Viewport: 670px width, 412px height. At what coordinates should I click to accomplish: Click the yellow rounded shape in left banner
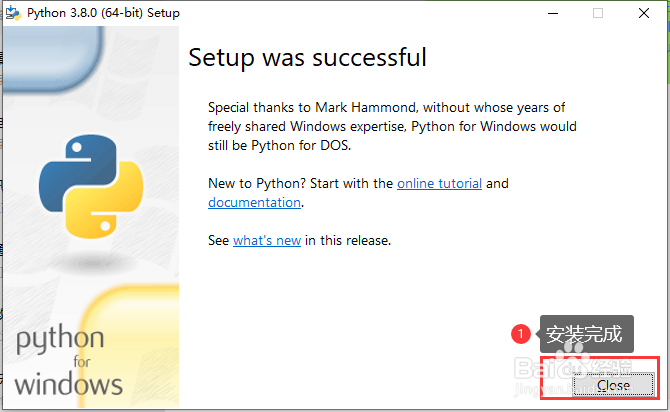(x=129, y=346)
